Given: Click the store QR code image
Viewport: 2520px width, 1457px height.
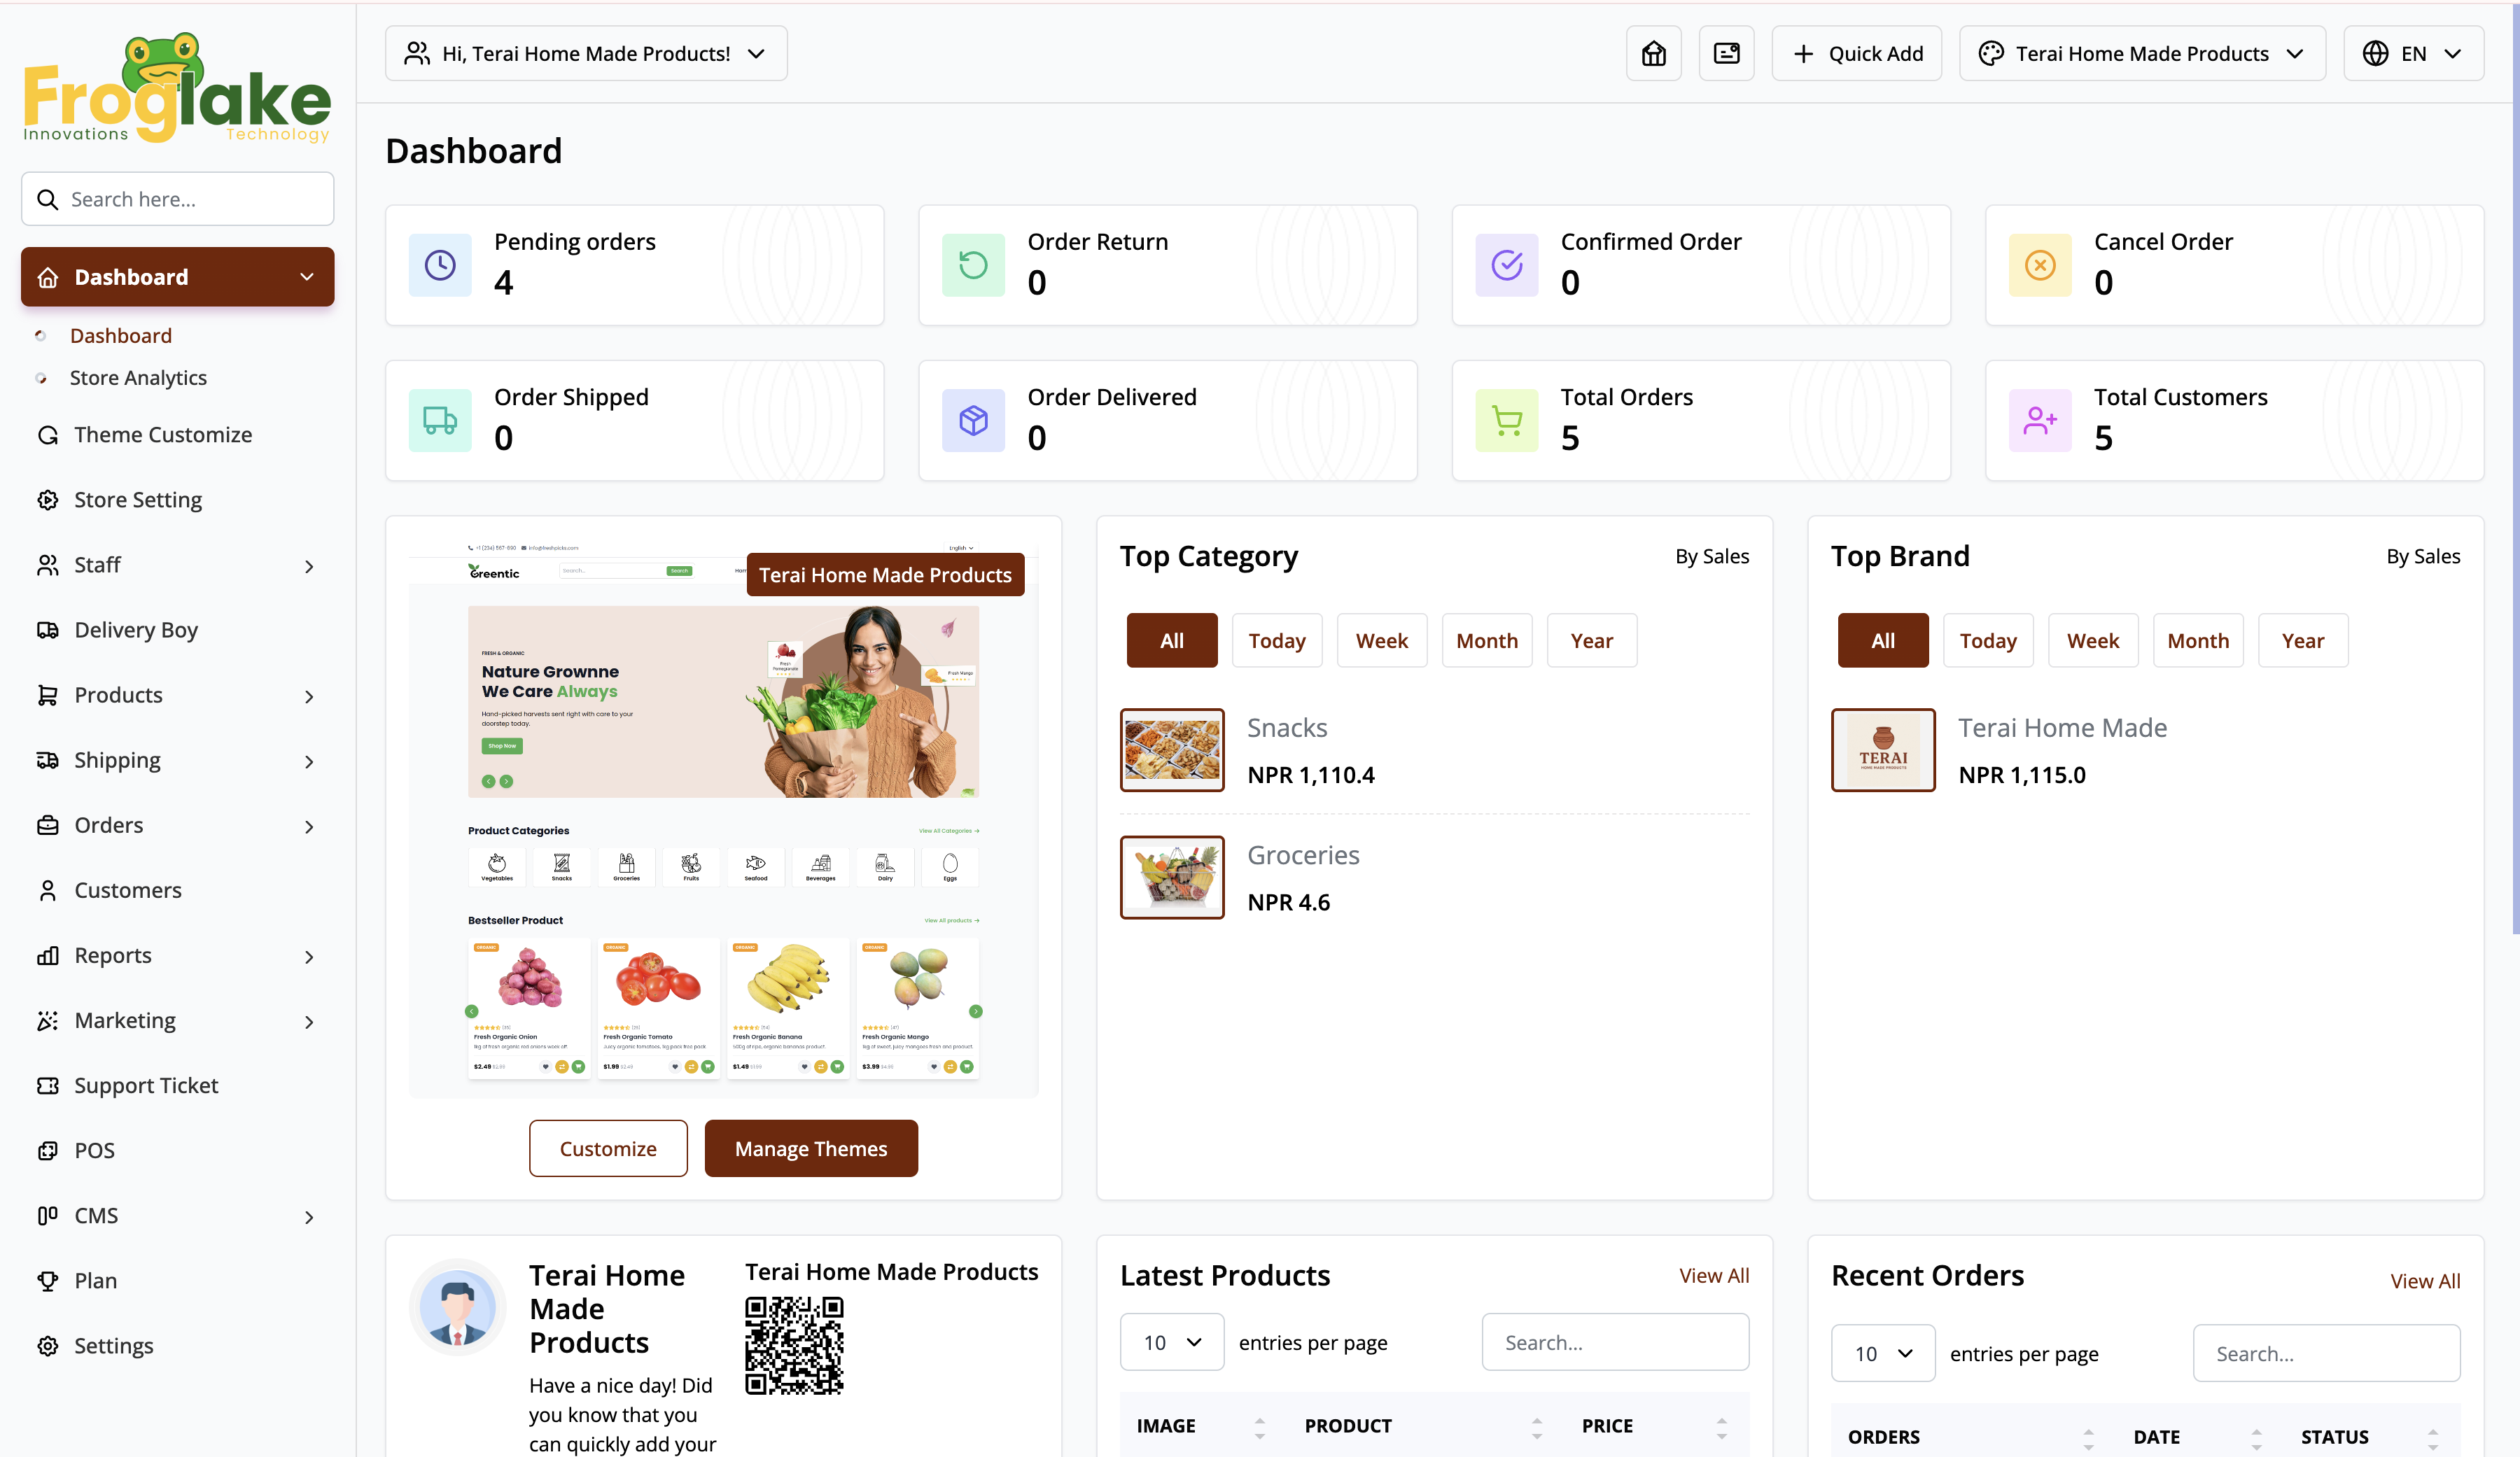Looking at the screenshot, I should click(x=794, y=1345).
